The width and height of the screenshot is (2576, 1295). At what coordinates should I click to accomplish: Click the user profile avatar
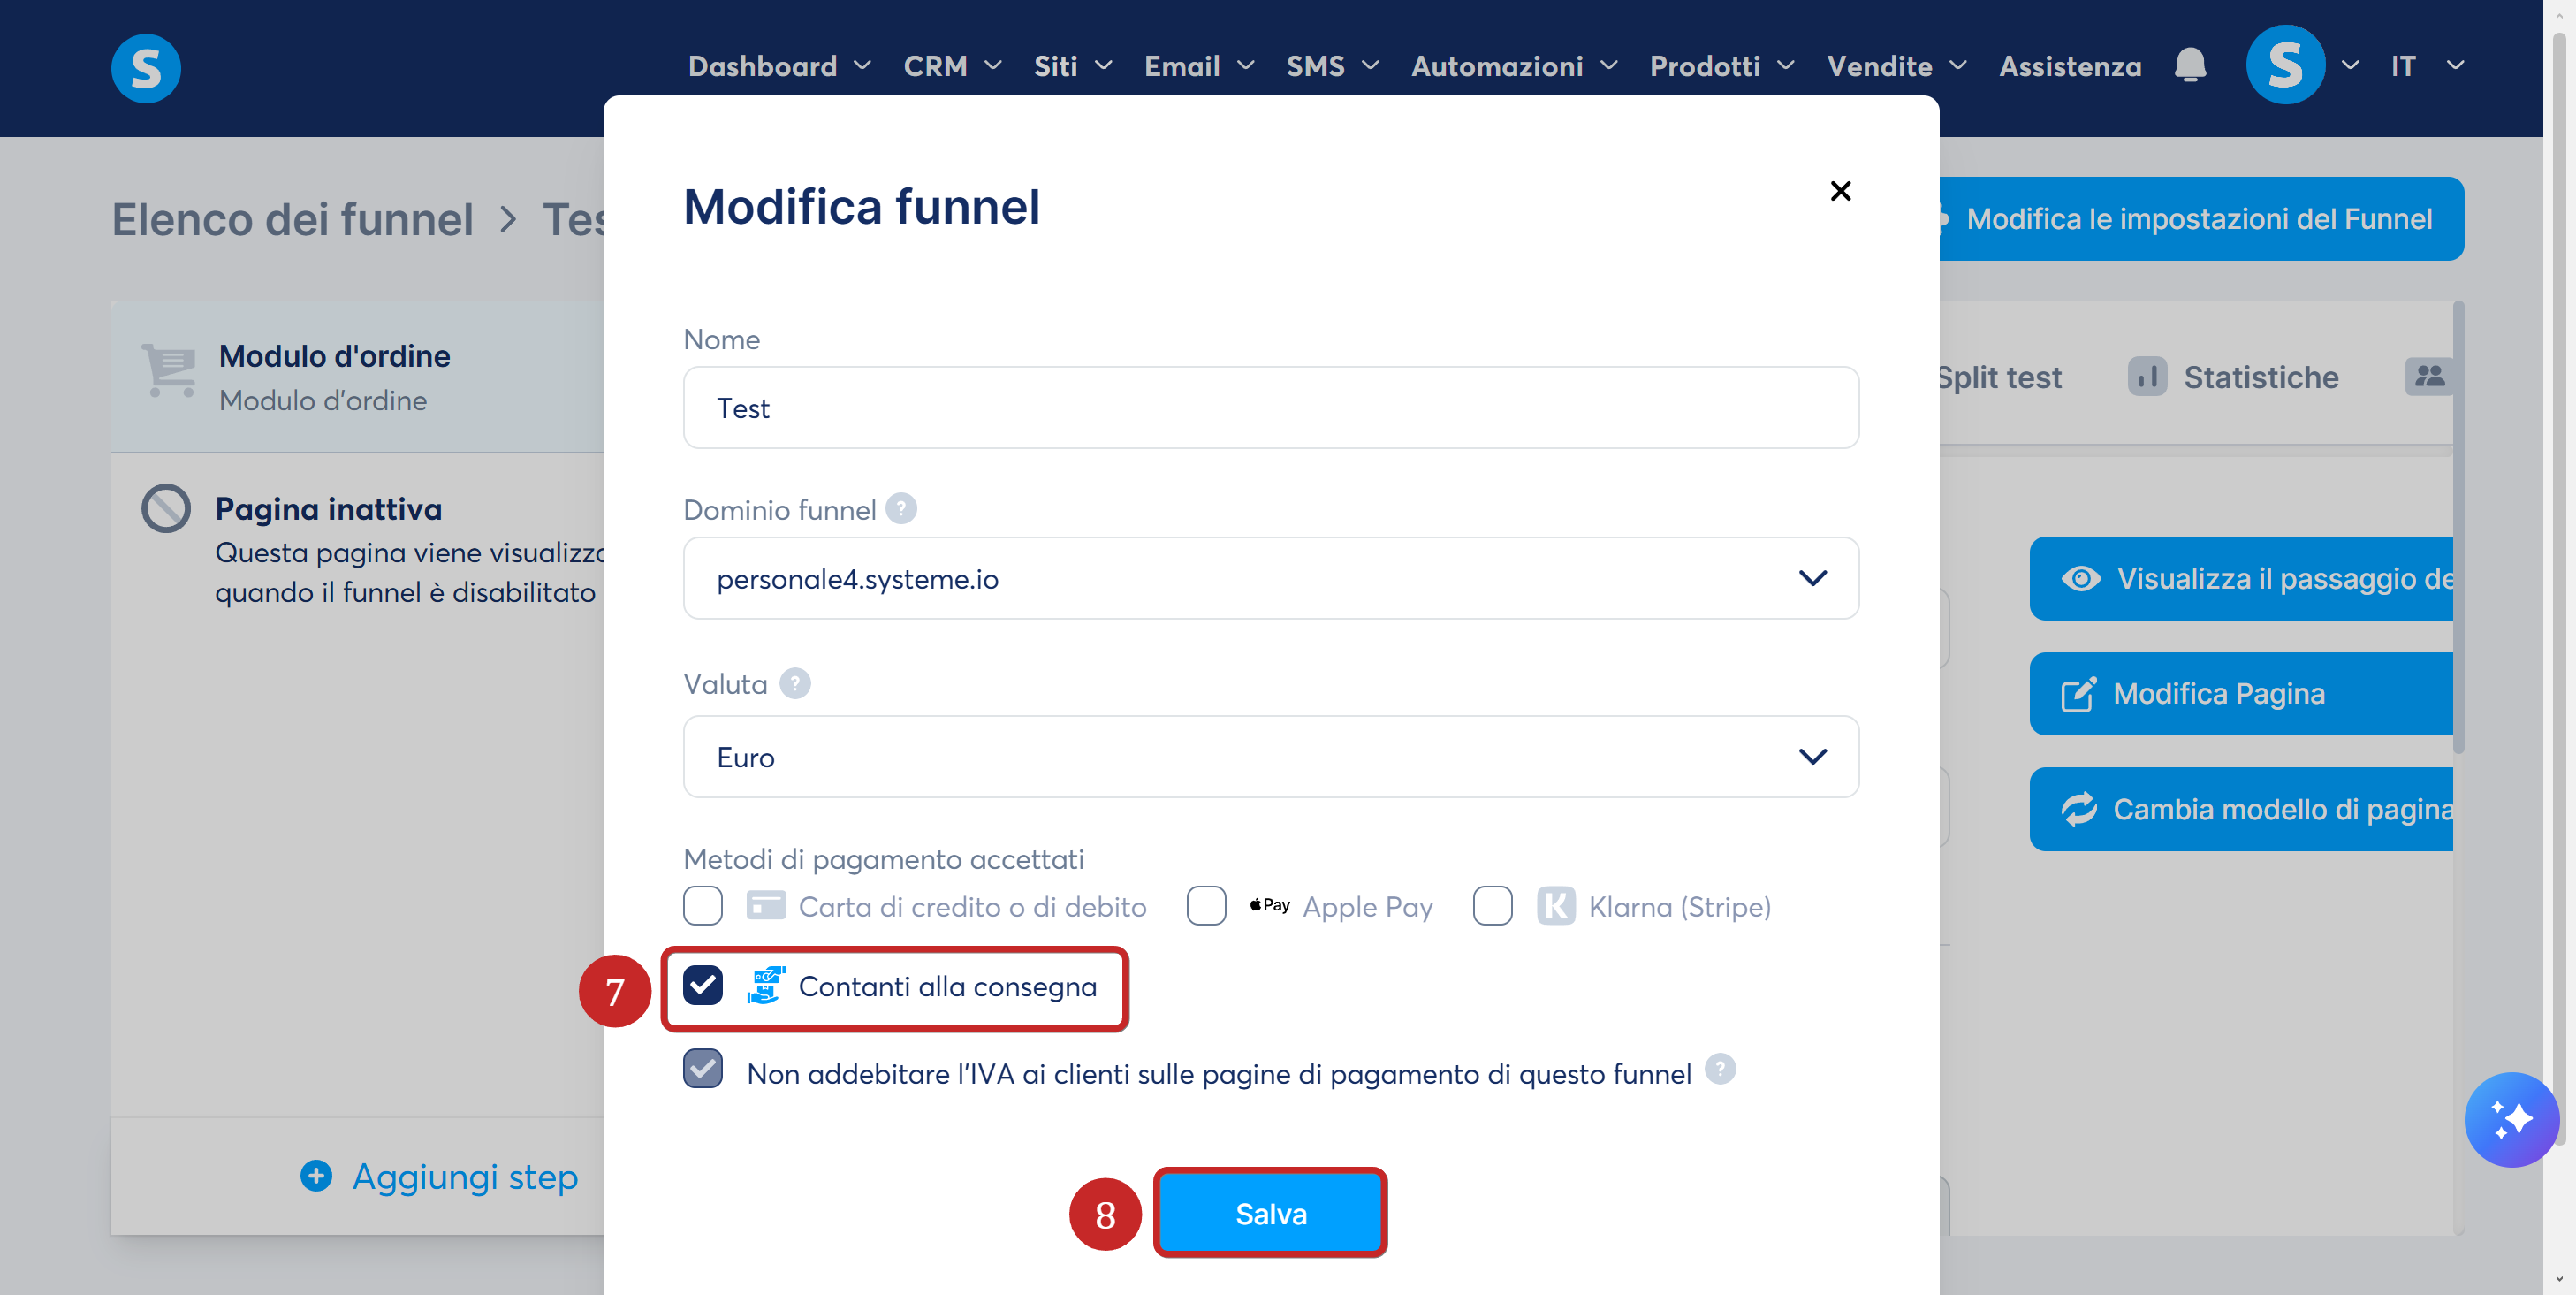2285,65
